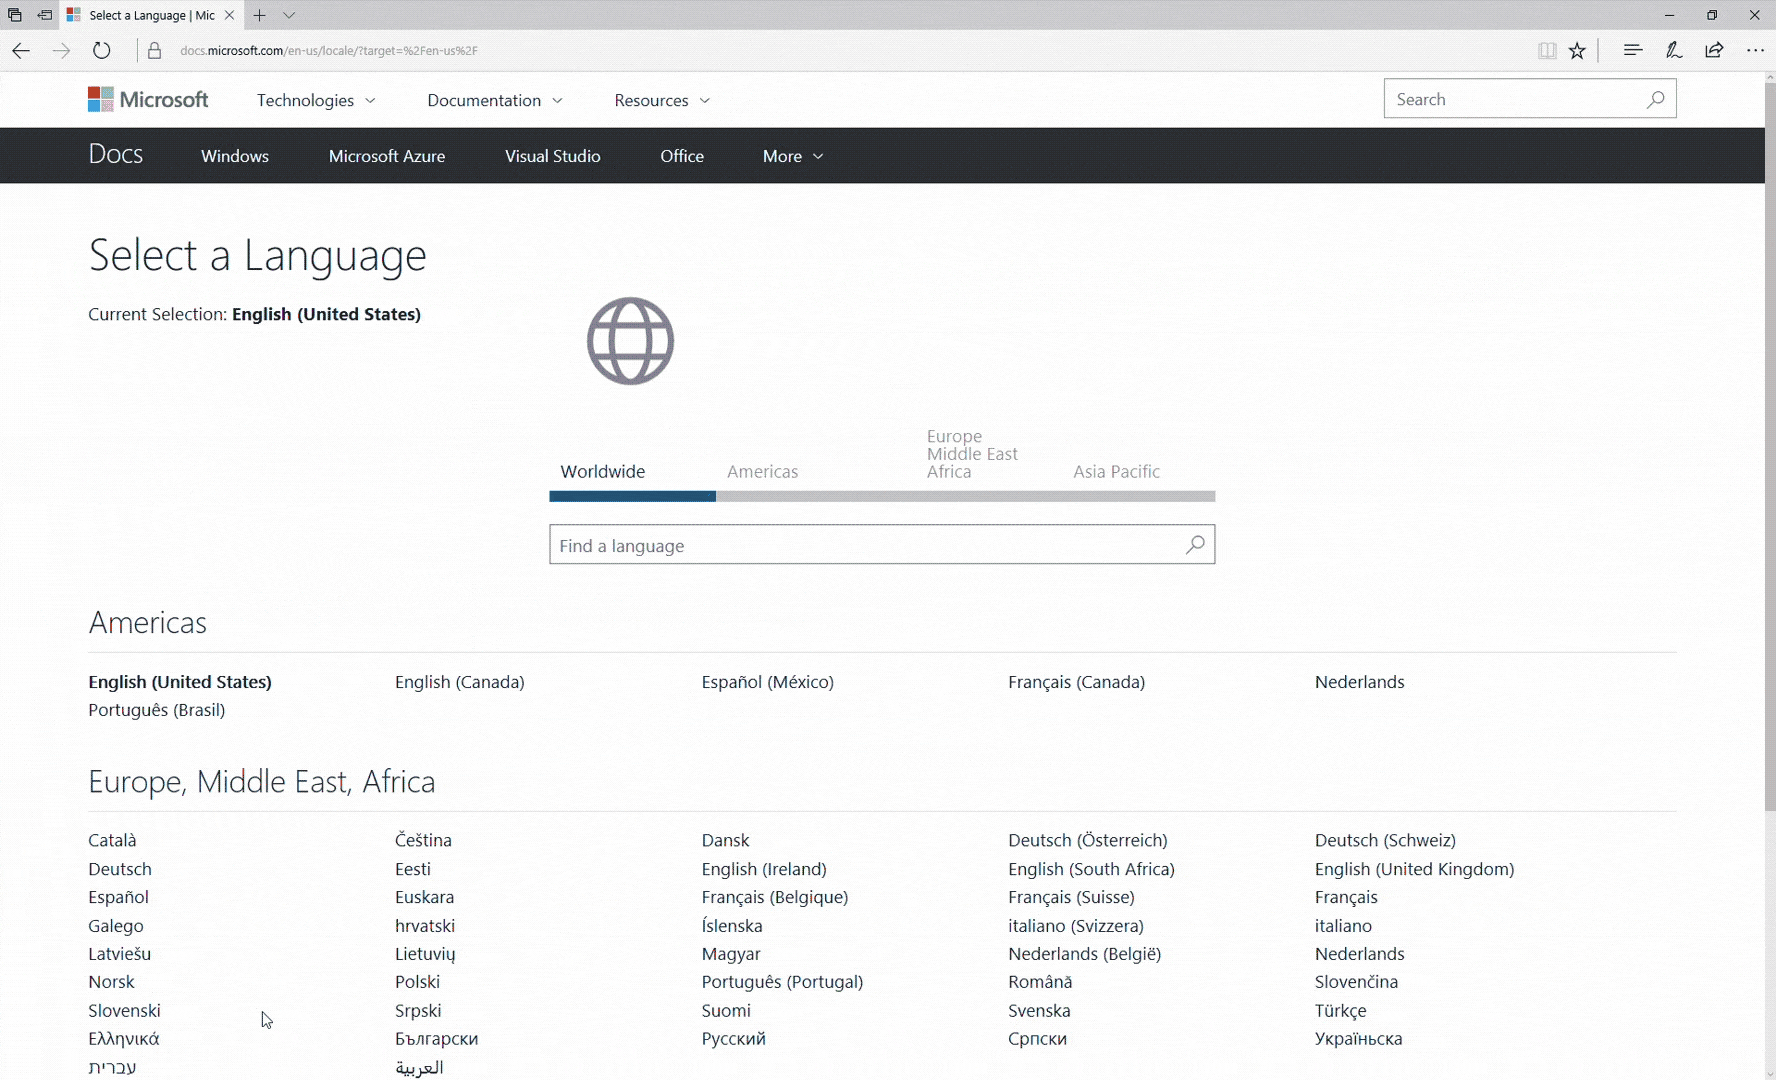Choose Português (Brasil)
This screenshot has width=1776, height=1080.
pos(157,710)
